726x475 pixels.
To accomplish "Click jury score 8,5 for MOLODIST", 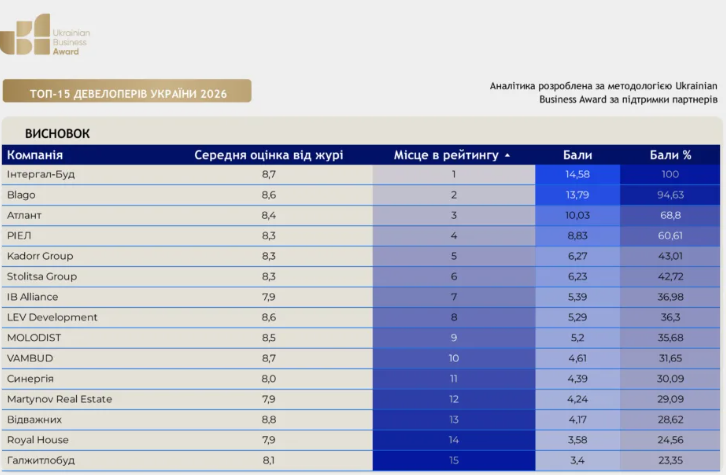I will [269, 338].
